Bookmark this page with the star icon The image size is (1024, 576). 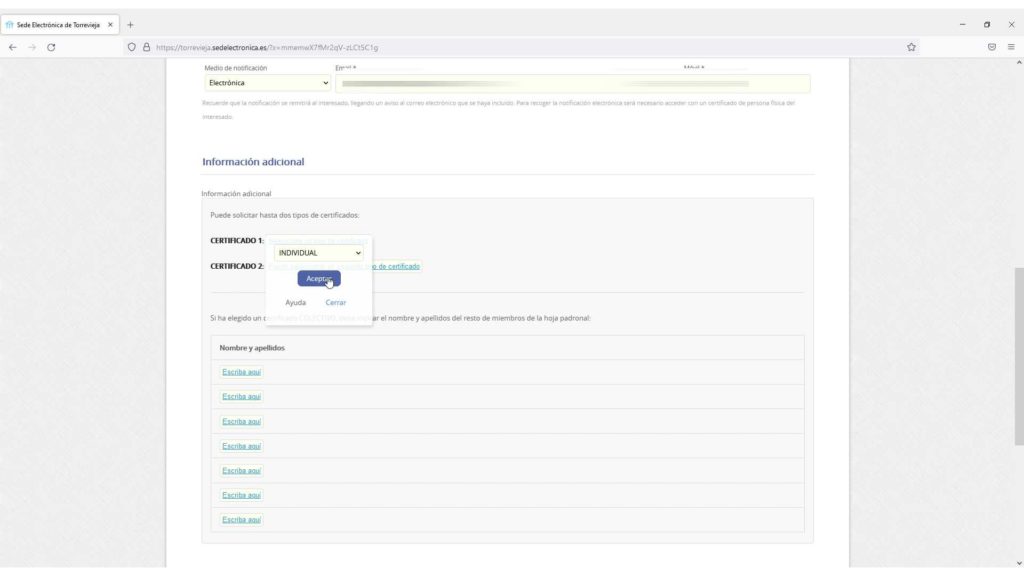911,47
